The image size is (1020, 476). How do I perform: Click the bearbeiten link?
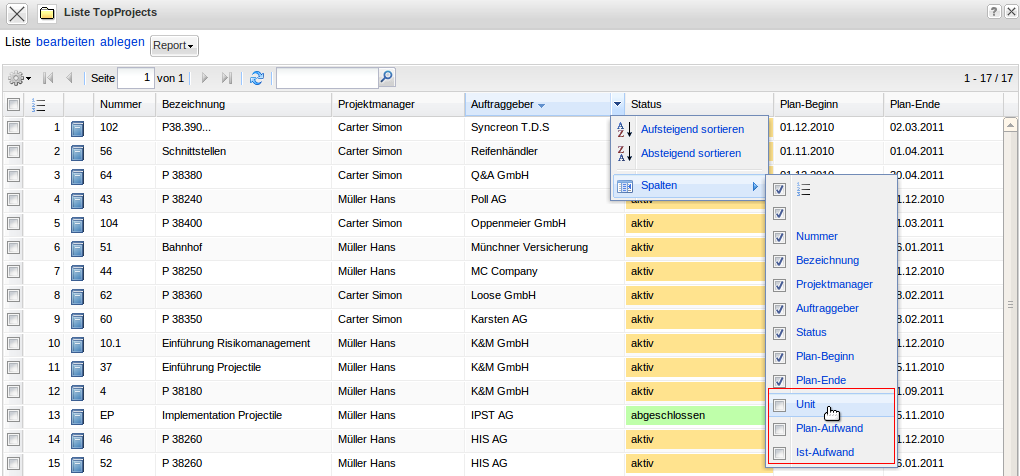pos(65,43)
